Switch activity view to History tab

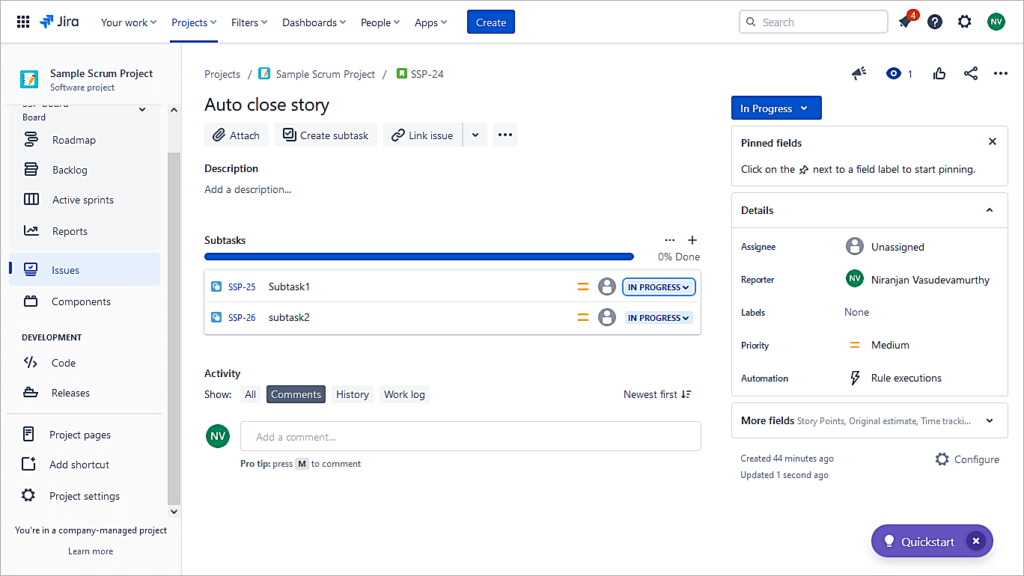[352, 394]
